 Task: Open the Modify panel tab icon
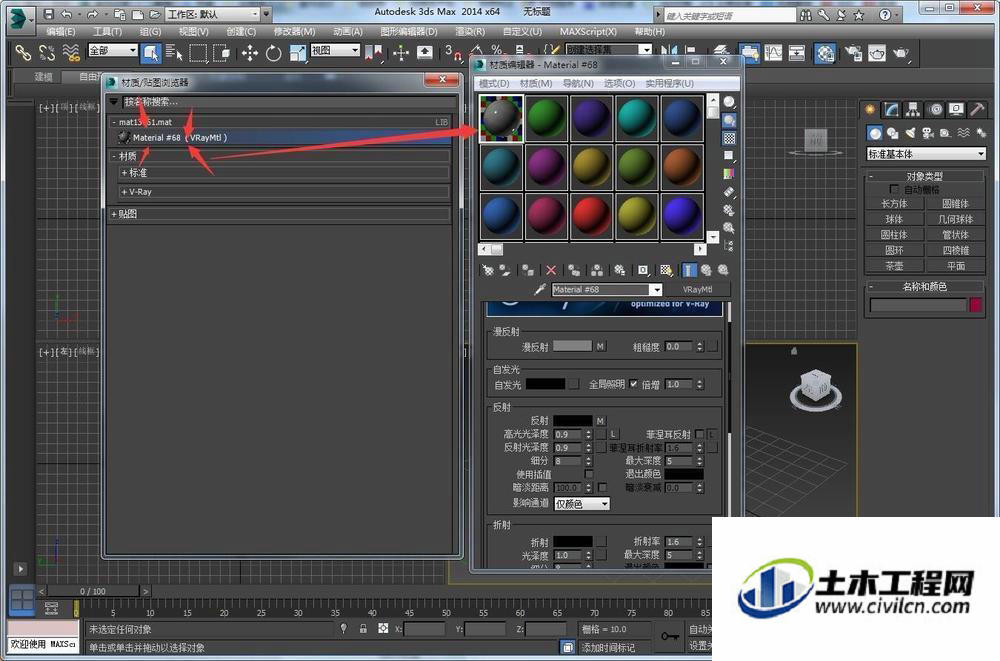(892, 110)
